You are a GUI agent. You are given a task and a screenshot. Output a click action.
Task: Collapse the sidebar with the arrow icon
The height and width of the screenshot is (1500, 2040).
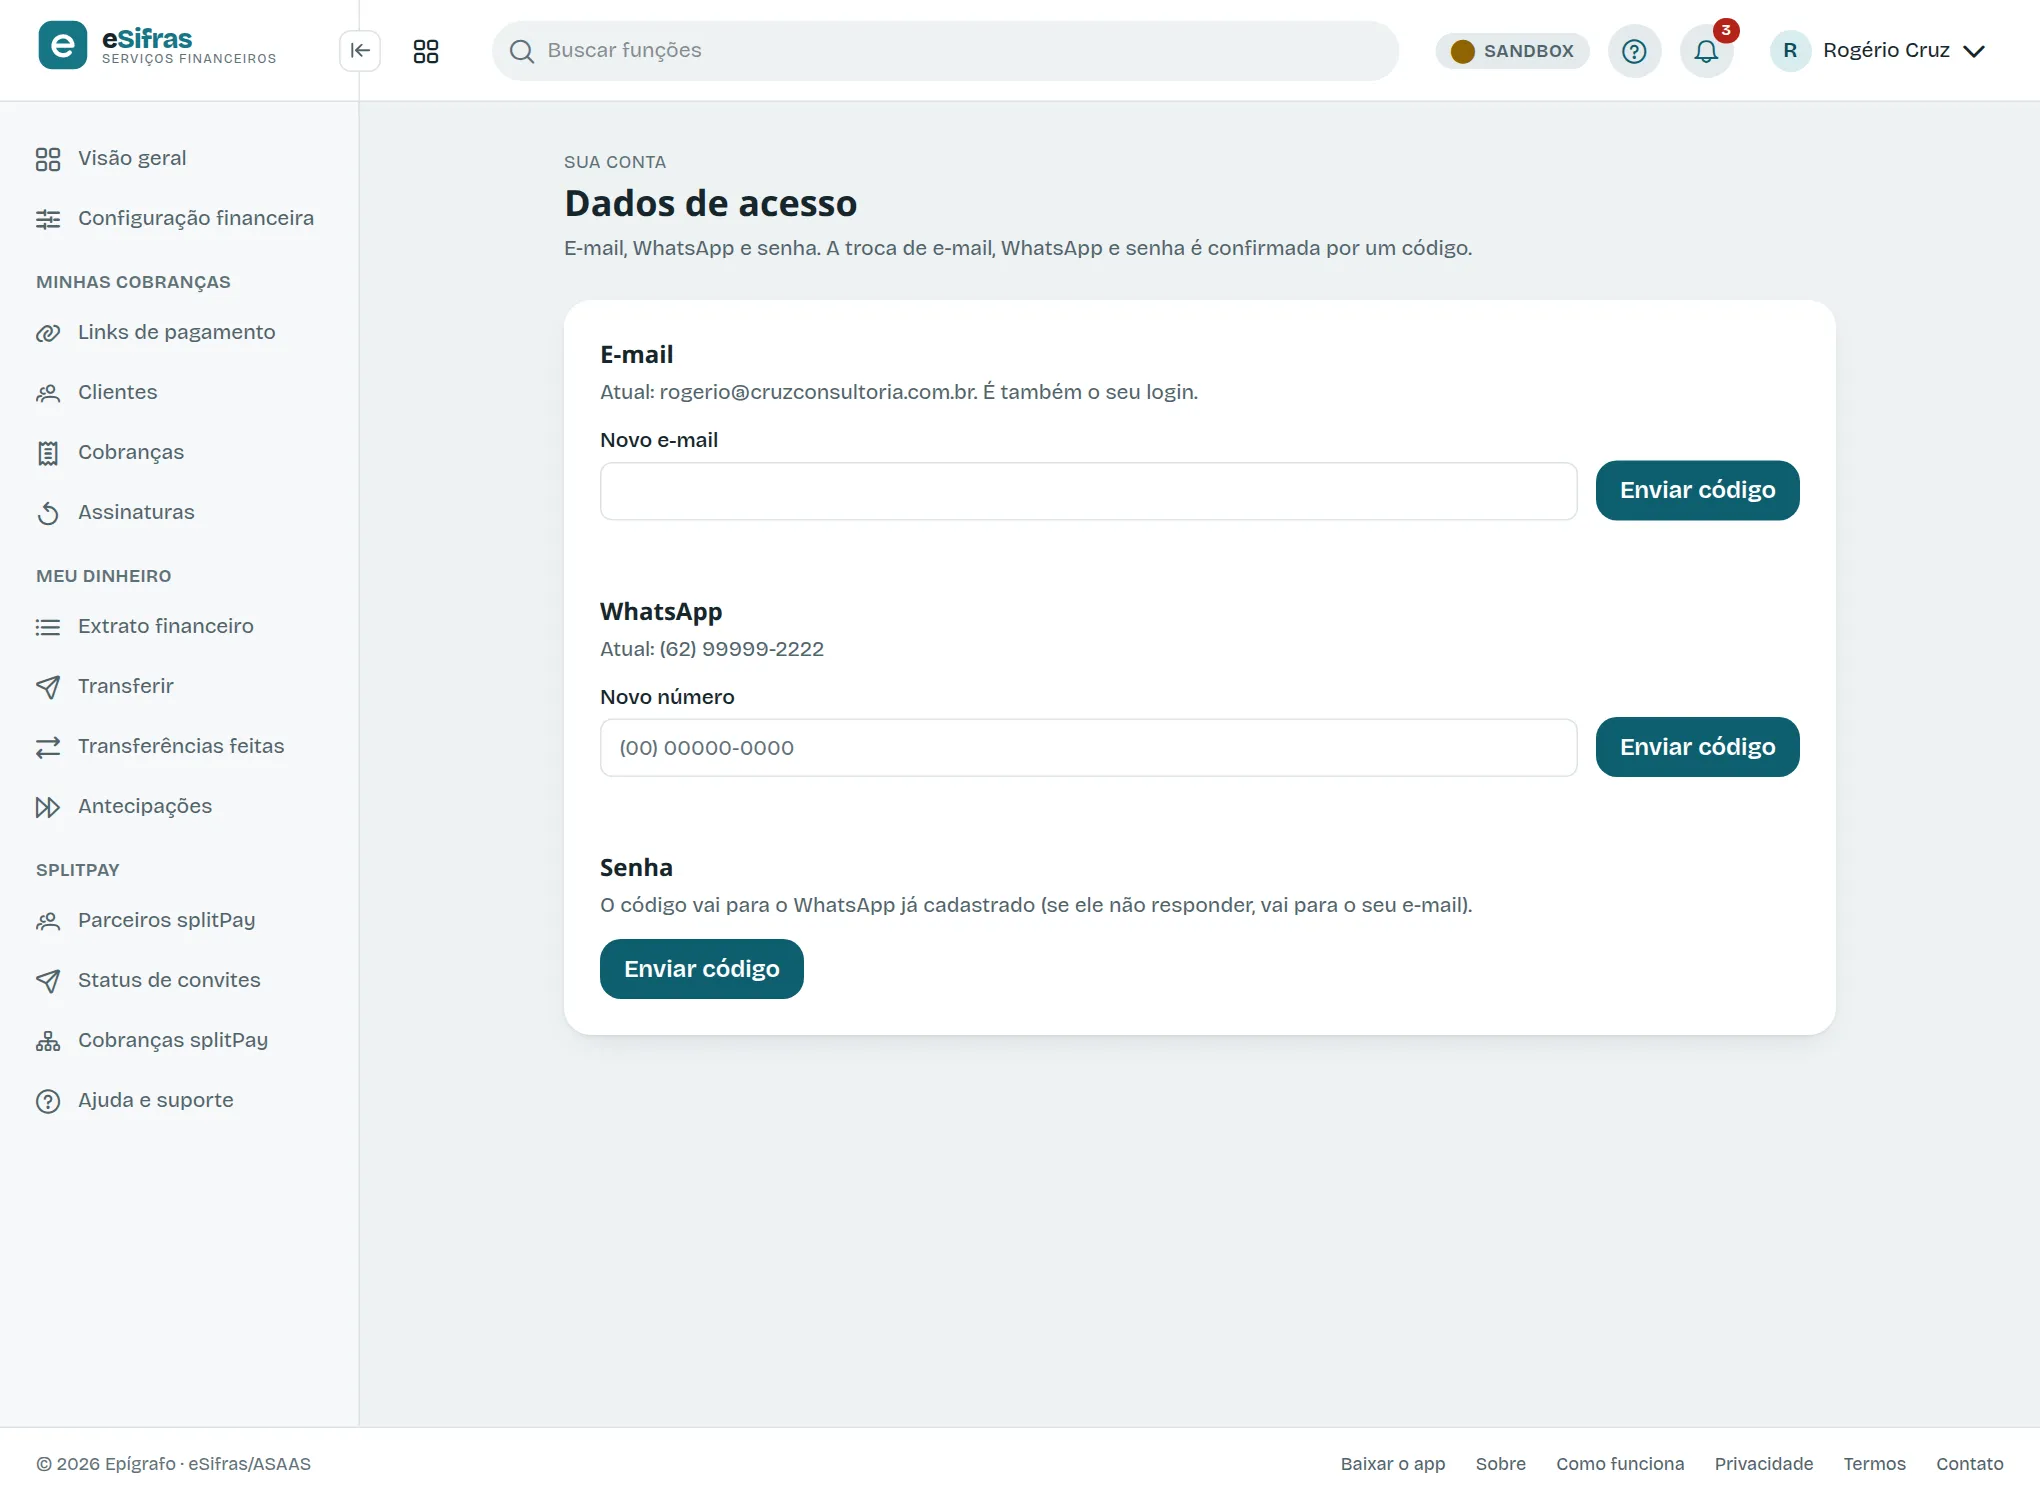(x=360, y=51)
